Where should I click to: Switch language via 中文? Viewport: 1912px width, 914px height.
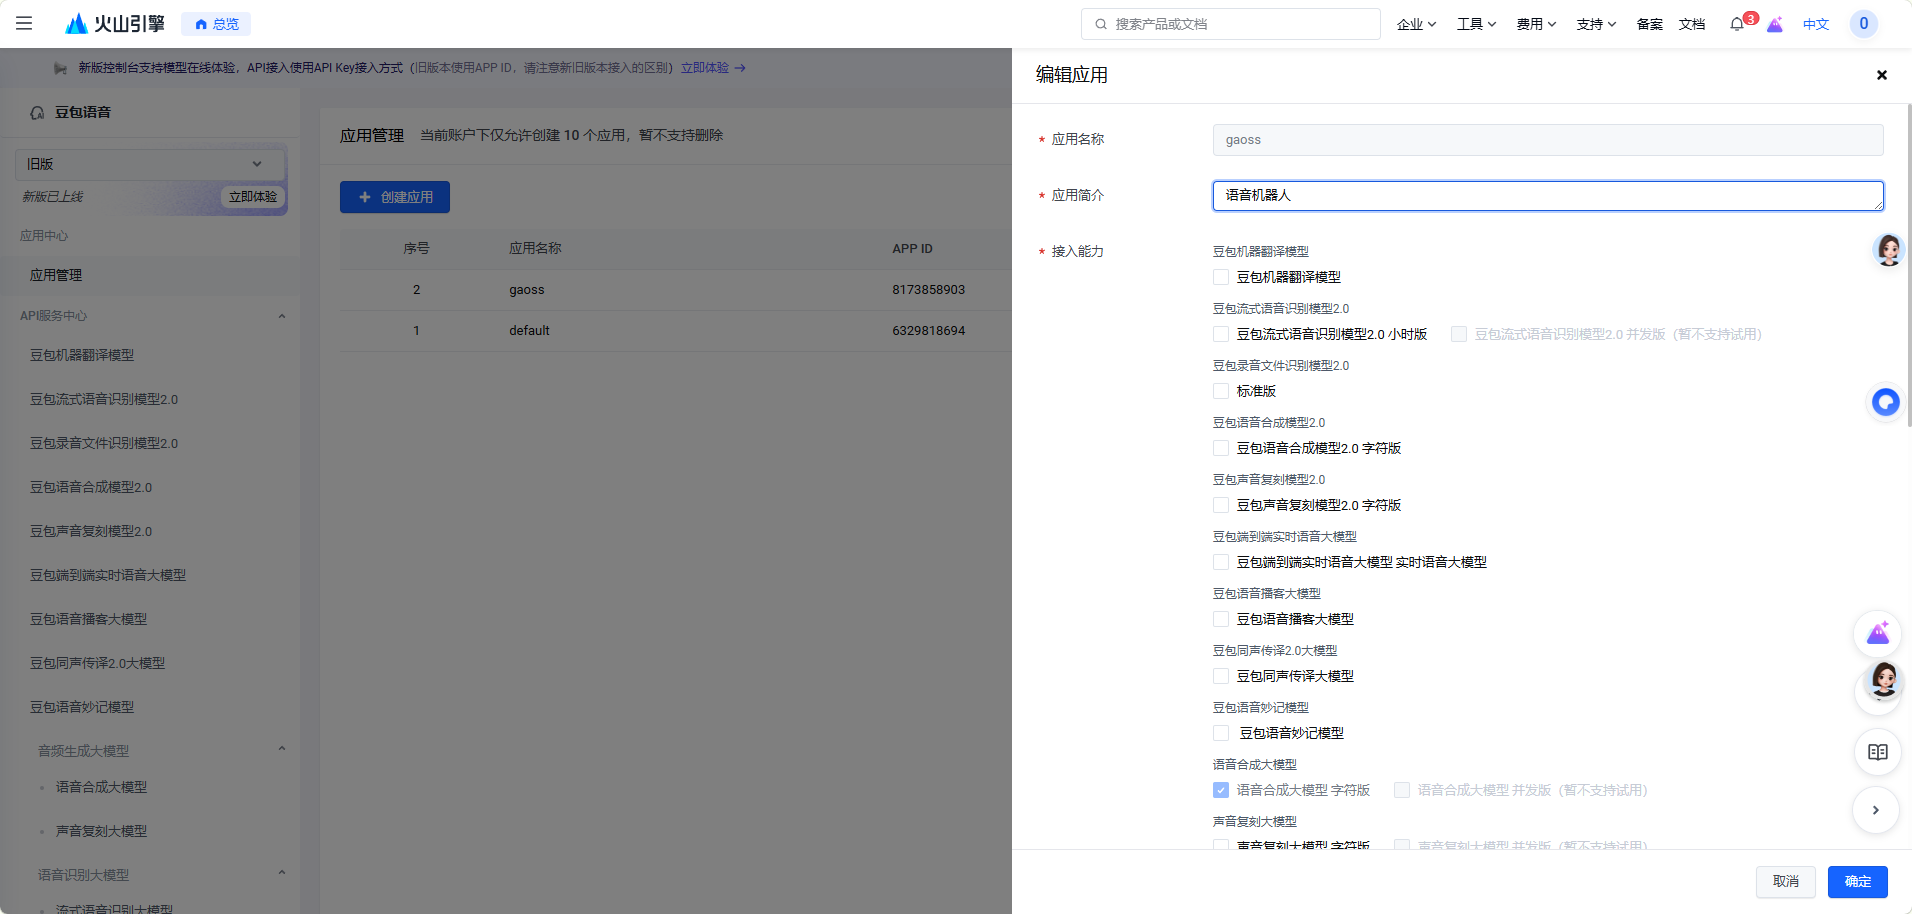pos(1815,24)
